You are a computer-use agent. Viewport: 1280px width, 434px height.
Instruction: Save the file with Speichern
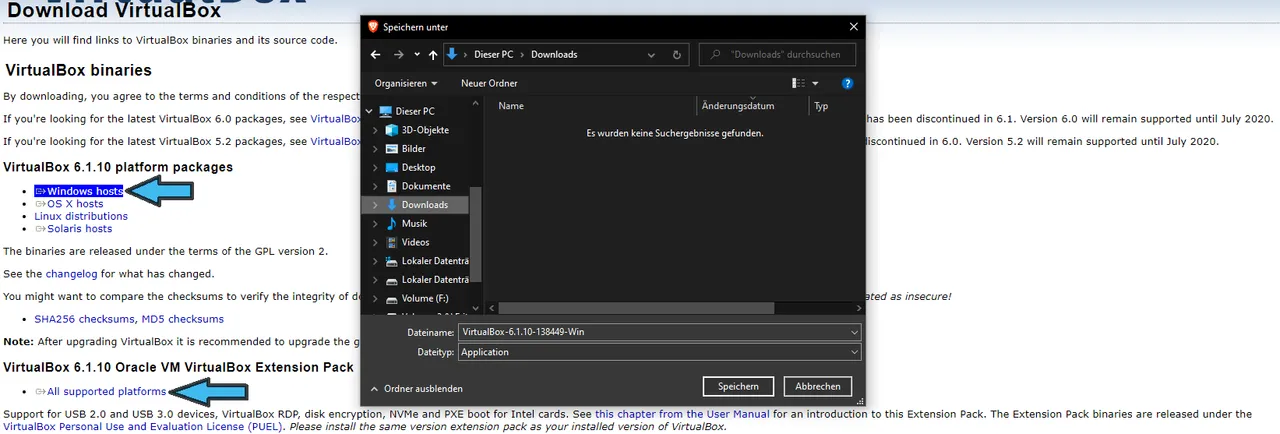pyautogui.click(x=738, y=386)
